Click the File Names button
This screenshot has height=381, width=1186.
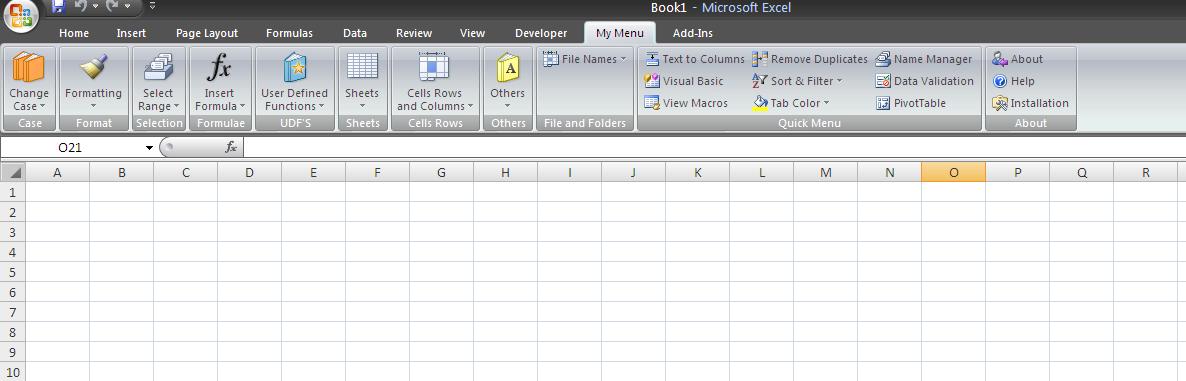point(585,59)
